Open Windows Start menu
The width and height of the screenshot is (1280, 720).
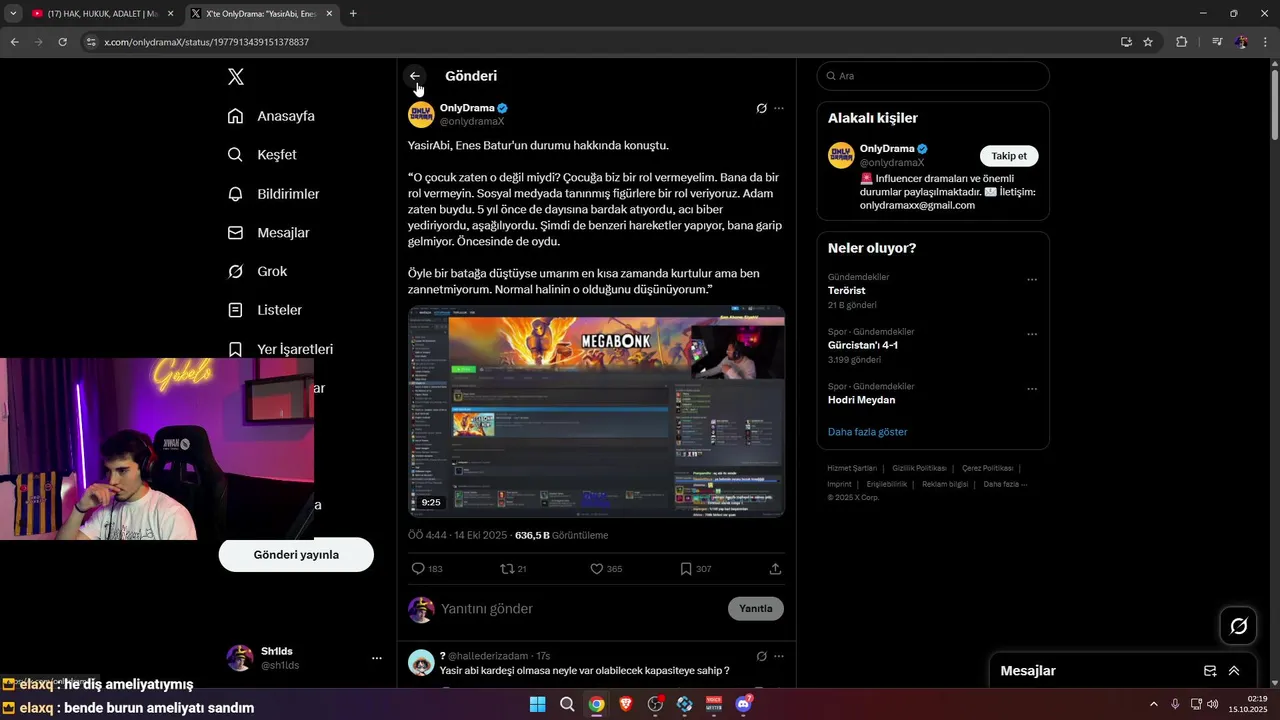538,704
